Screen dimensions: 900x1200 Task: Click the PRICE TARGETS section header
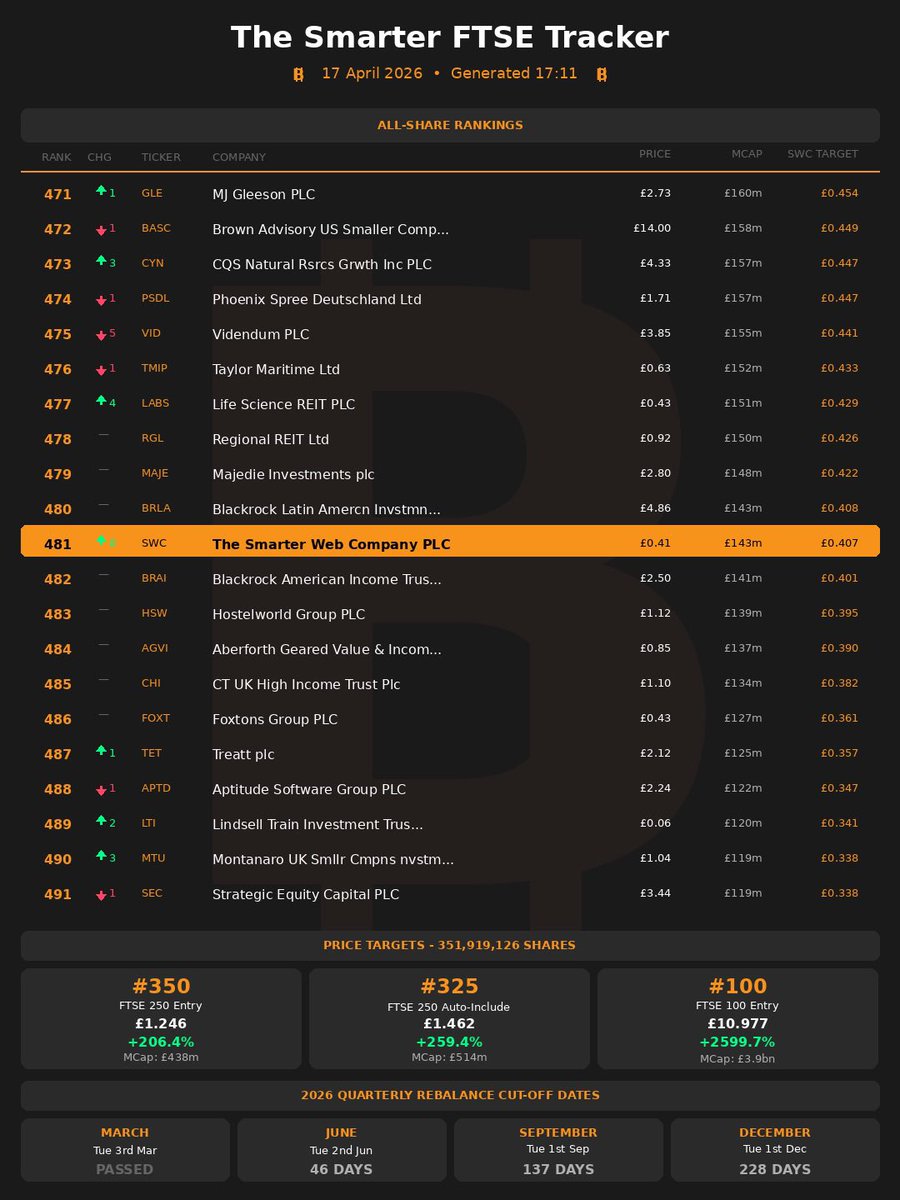(450, 945)
